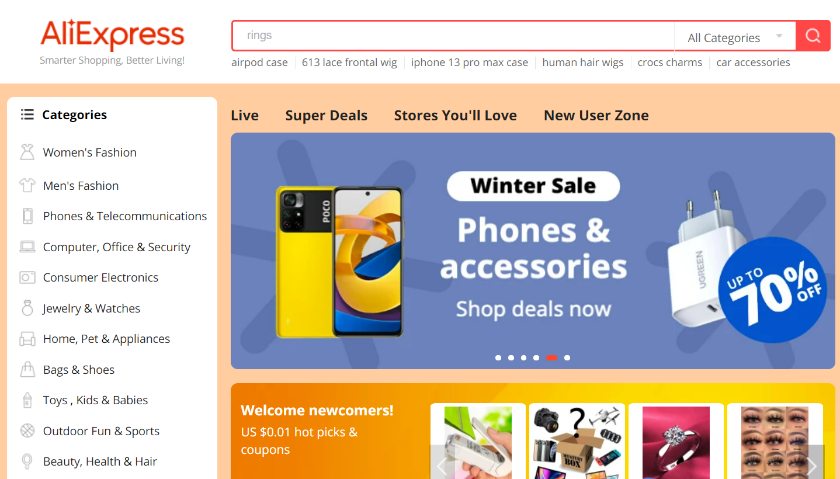Click the Categories list icon
Viewport: 840px width, 479px height.
tap(27, 114)
